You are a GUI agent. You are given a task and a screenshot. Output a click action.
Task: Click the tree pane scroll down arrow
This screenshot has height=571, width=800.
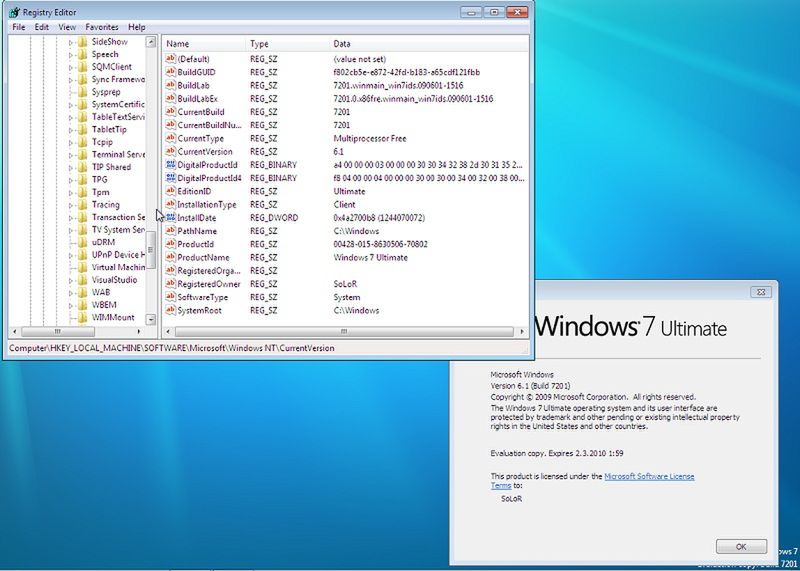151,319
